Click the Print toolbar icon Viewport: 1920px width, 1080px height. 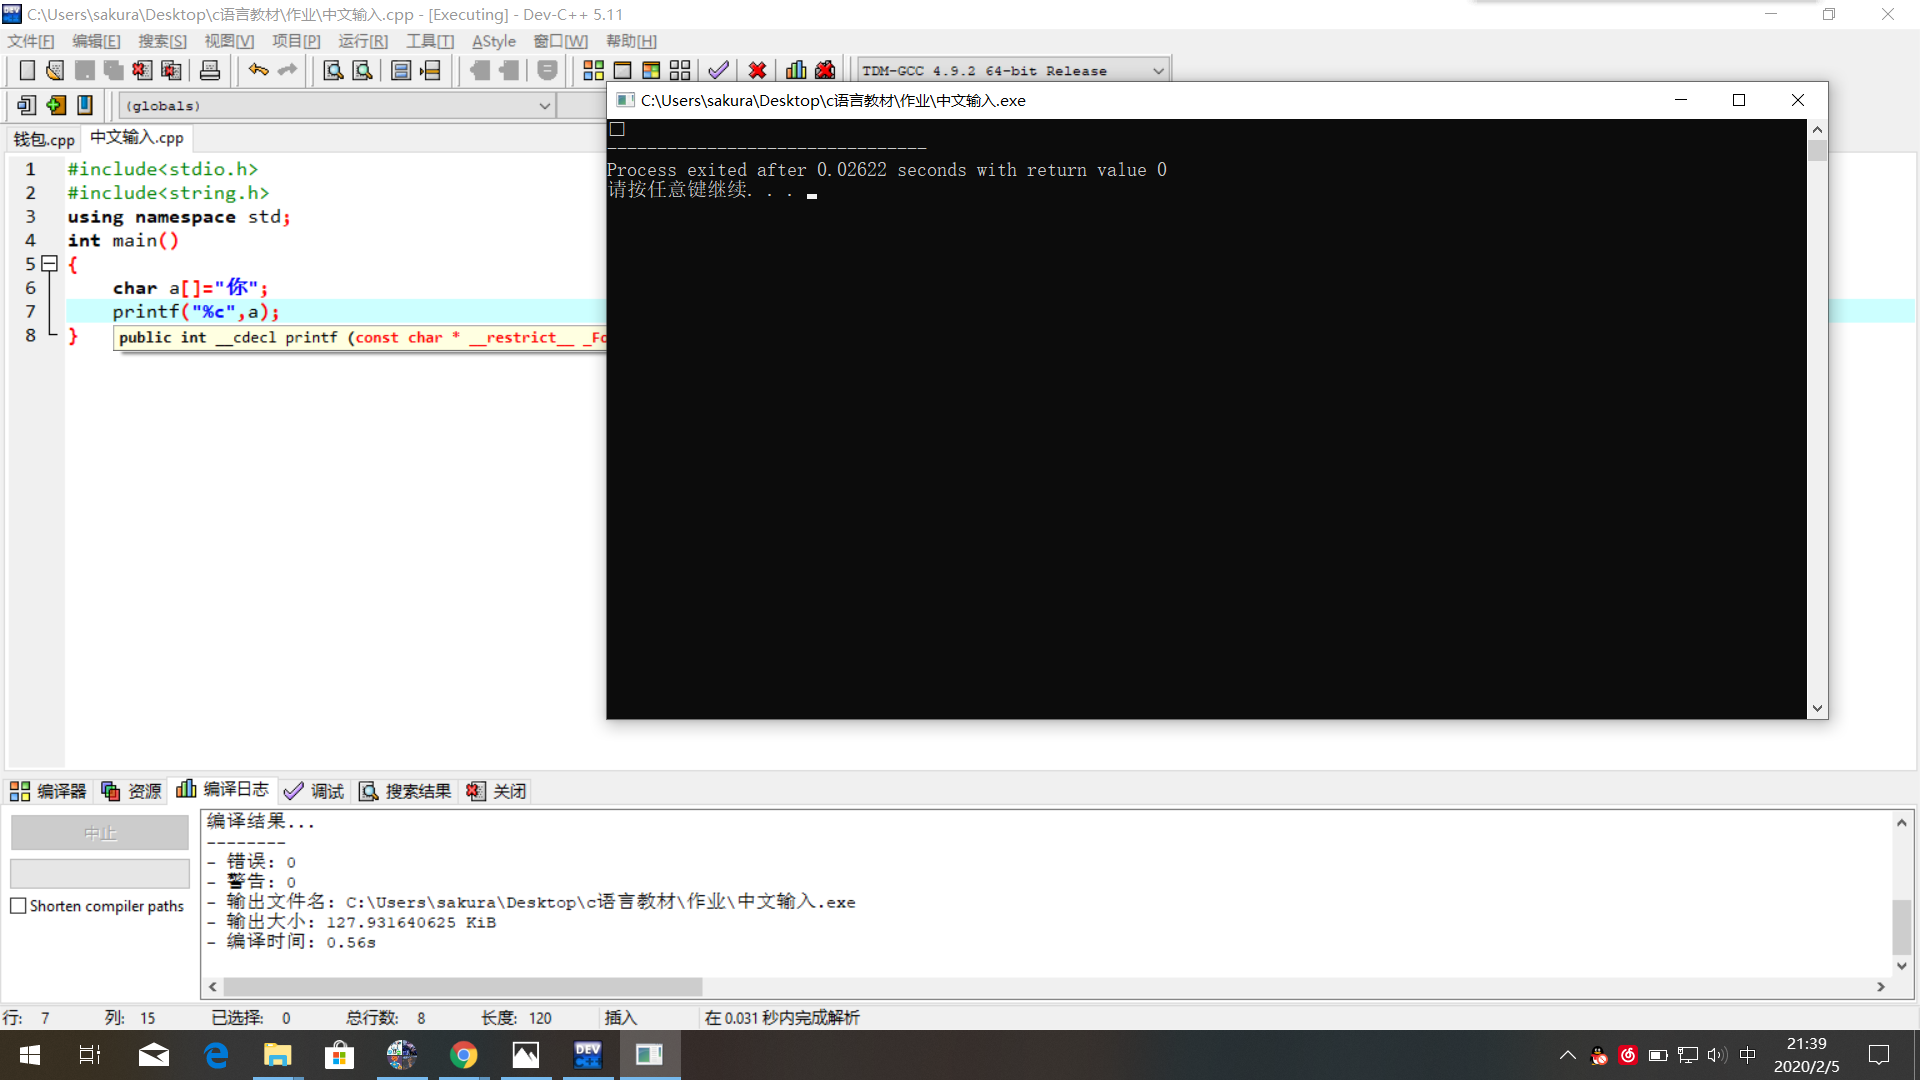[x=210, y=70]
